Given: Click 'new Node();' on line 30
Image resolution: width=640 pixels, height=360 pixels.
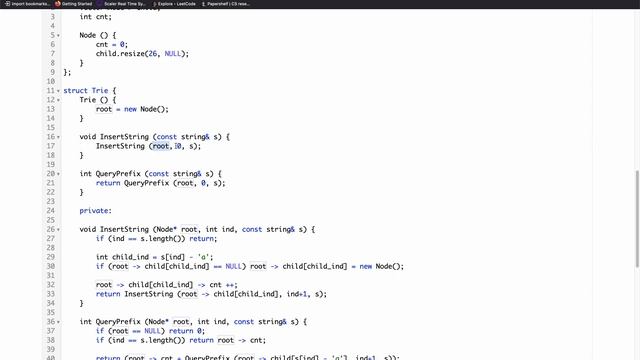Looking at the screenshot, I should click(x=382, y=266).
